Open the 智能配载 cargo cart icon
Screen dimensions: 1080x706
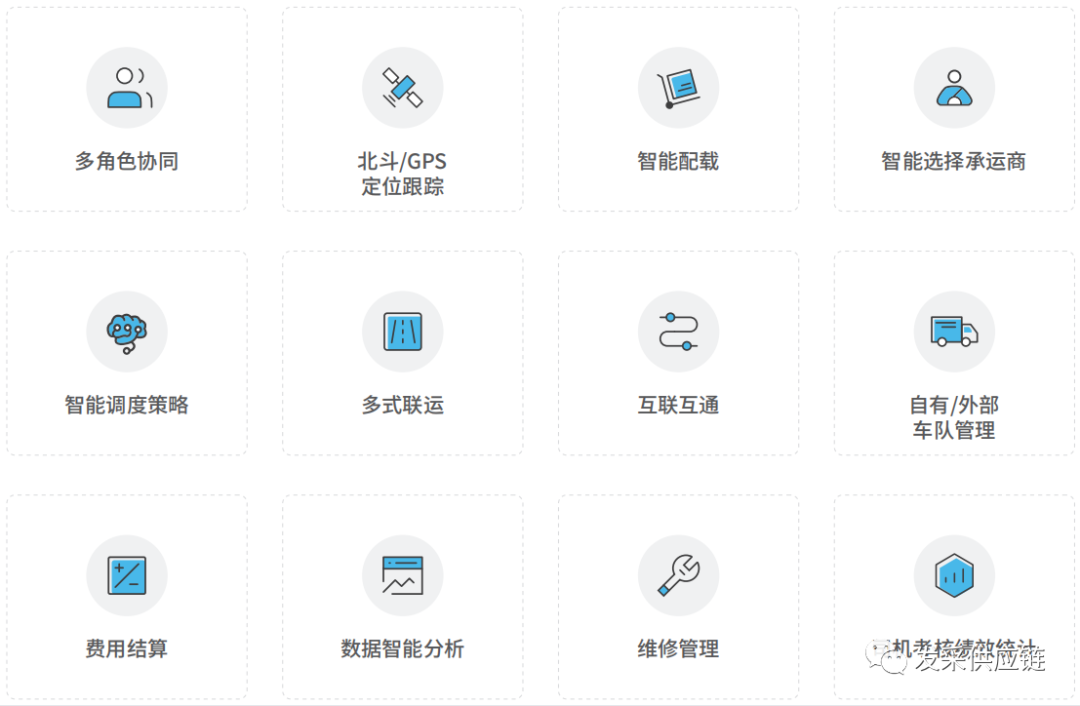(678, 88)
